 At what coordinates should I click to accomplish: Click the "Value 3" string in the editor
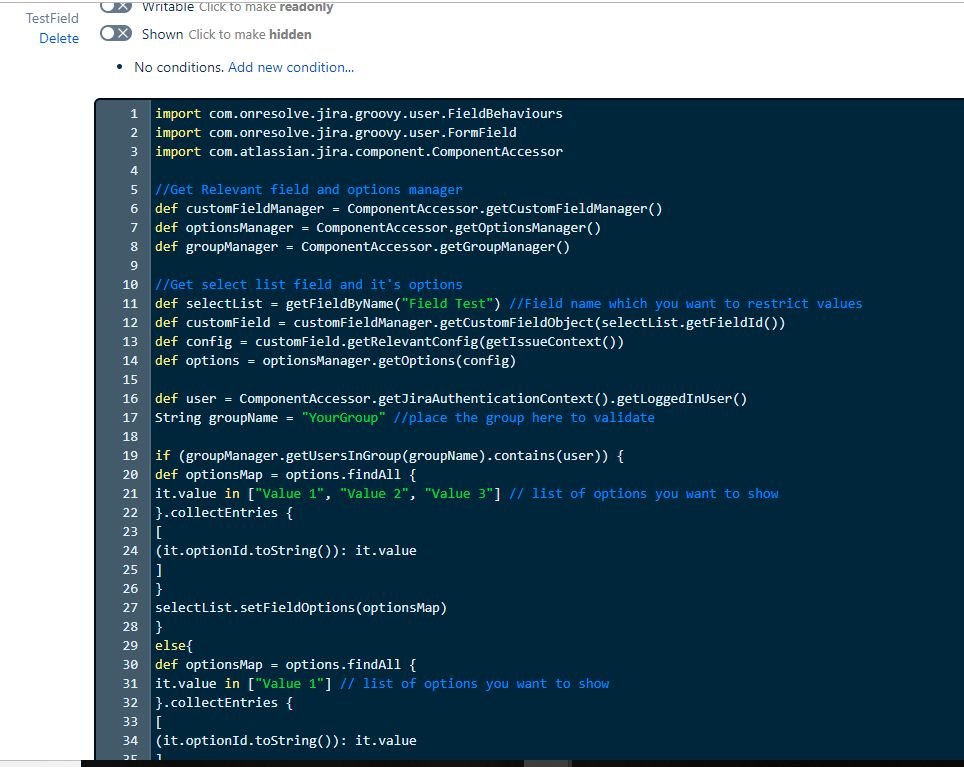coord(459,494)
